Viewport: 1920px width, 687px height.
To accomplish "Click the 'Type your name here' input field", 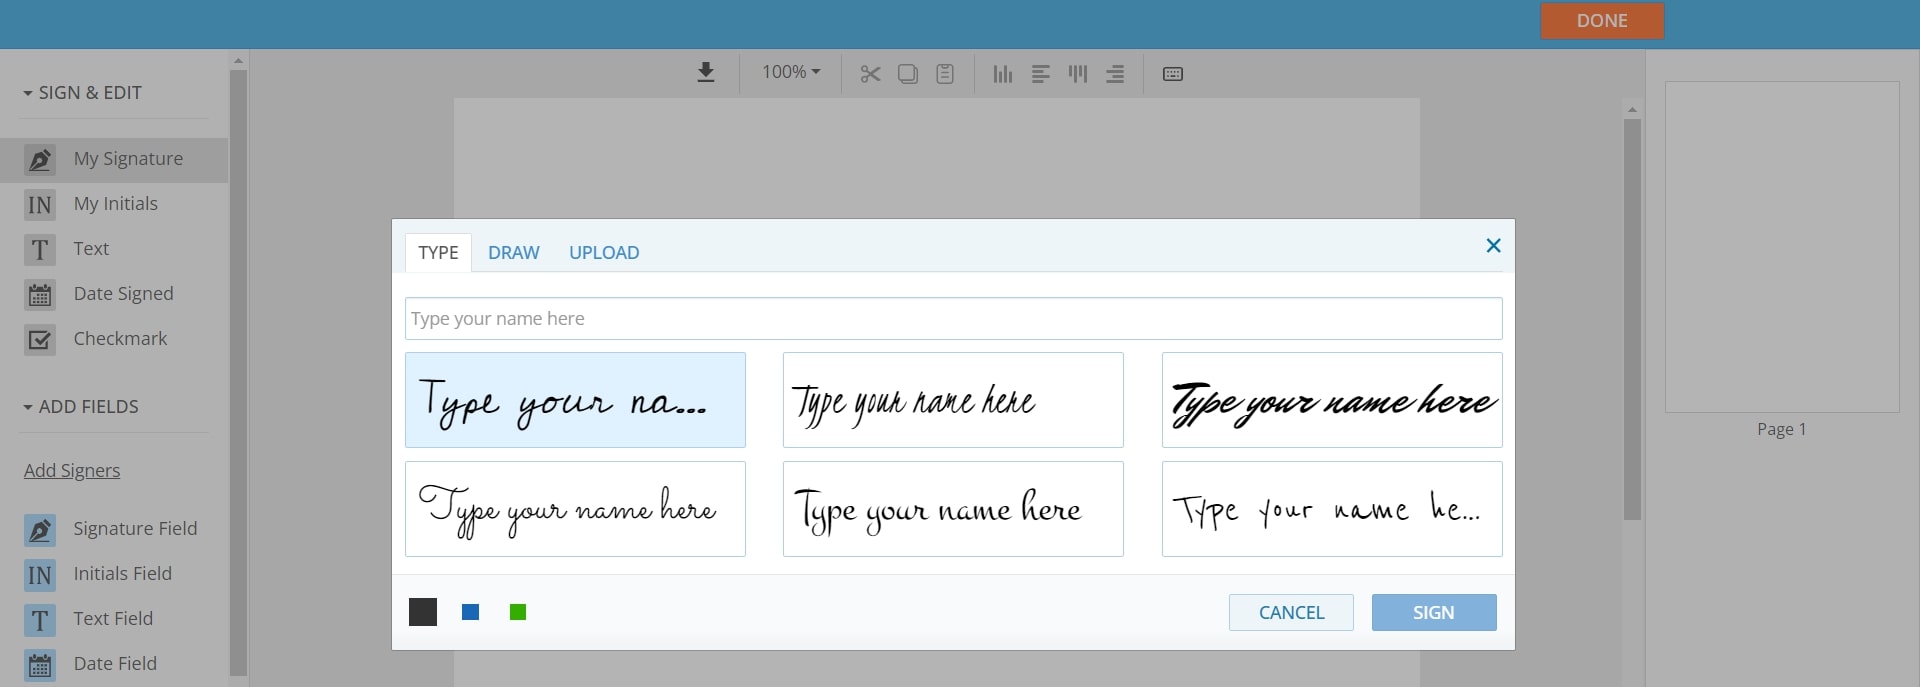I will click(x=953, y=319).
